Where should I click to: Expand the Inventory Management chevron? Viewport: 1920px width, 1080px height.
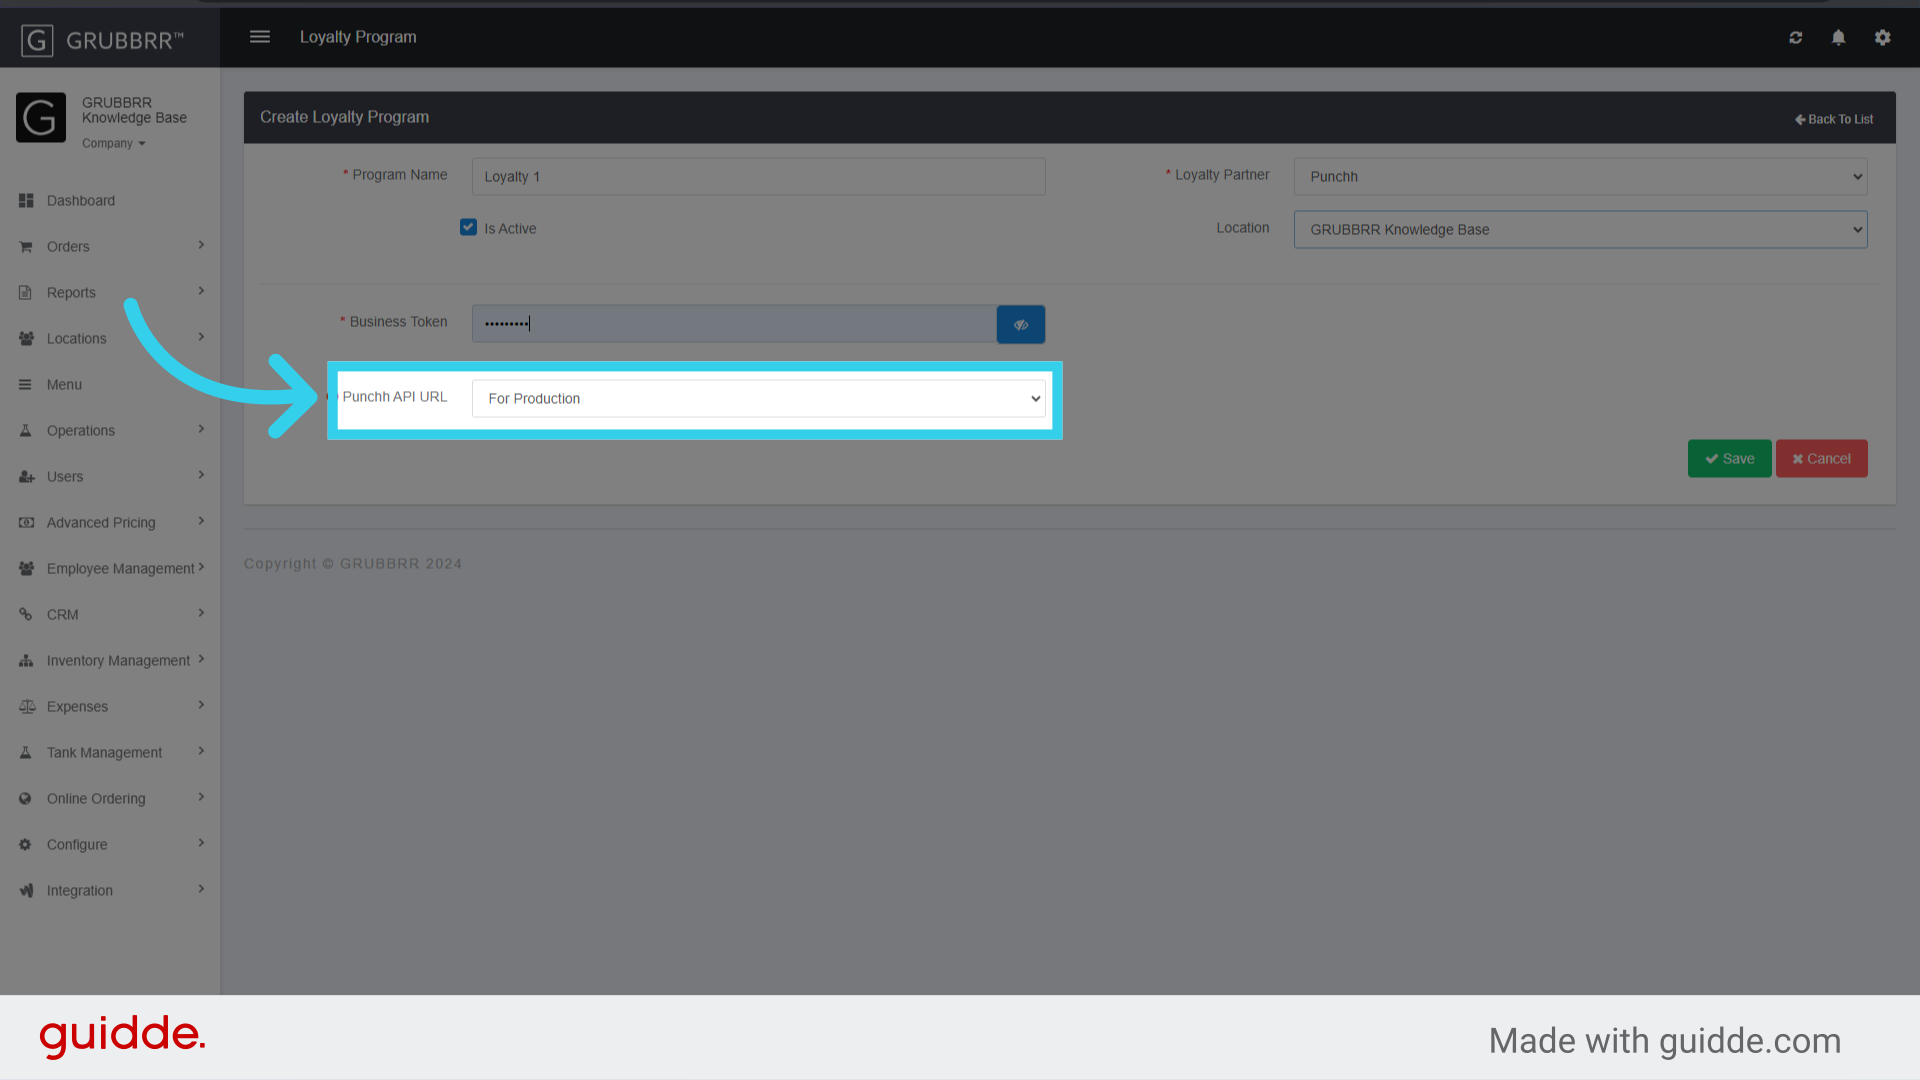click(x=201, y=659)
